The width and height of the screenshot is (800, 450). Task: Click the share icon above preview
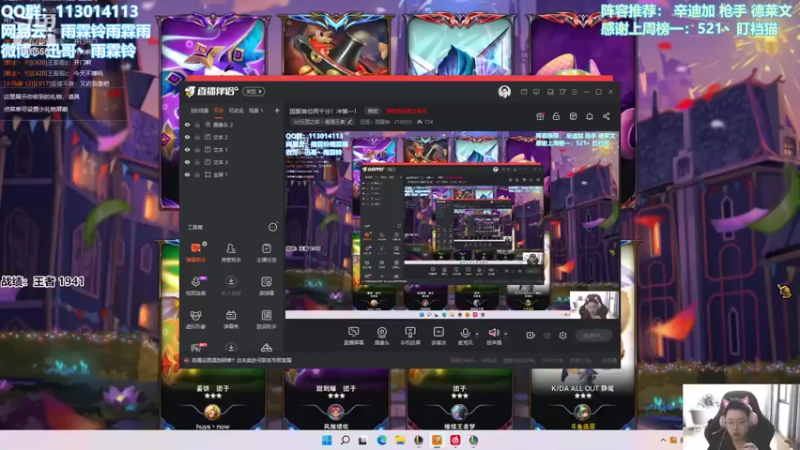pyautogui.click(x=606, y=116)
